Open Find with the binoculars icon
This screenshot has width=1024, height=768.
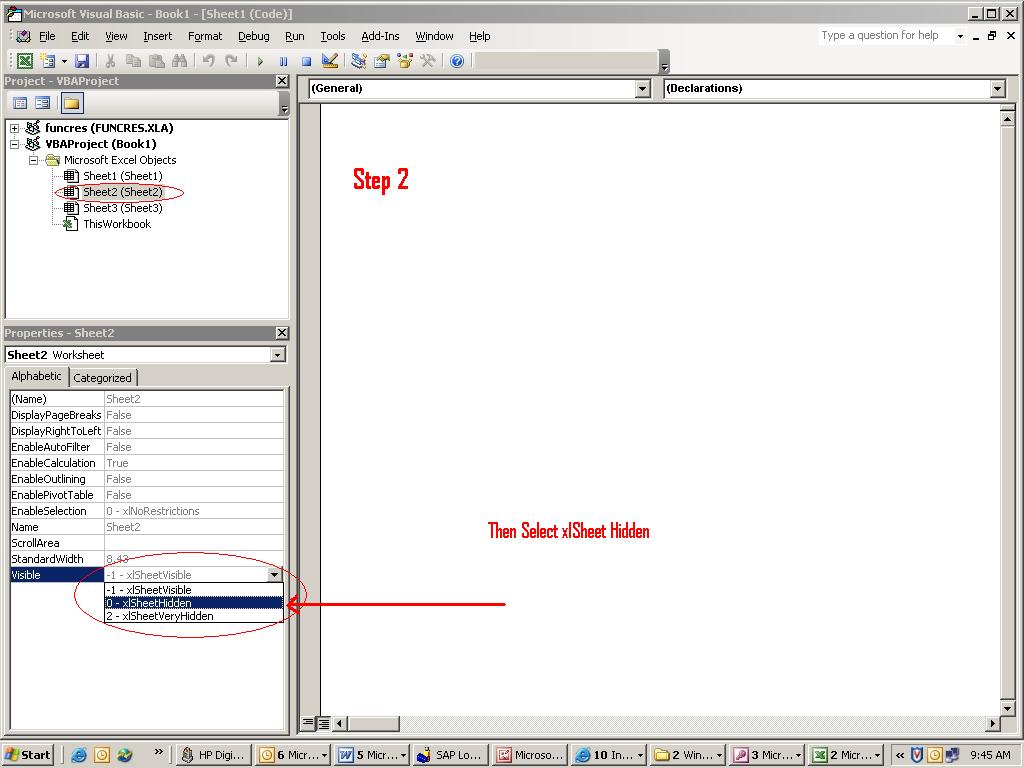180,61
